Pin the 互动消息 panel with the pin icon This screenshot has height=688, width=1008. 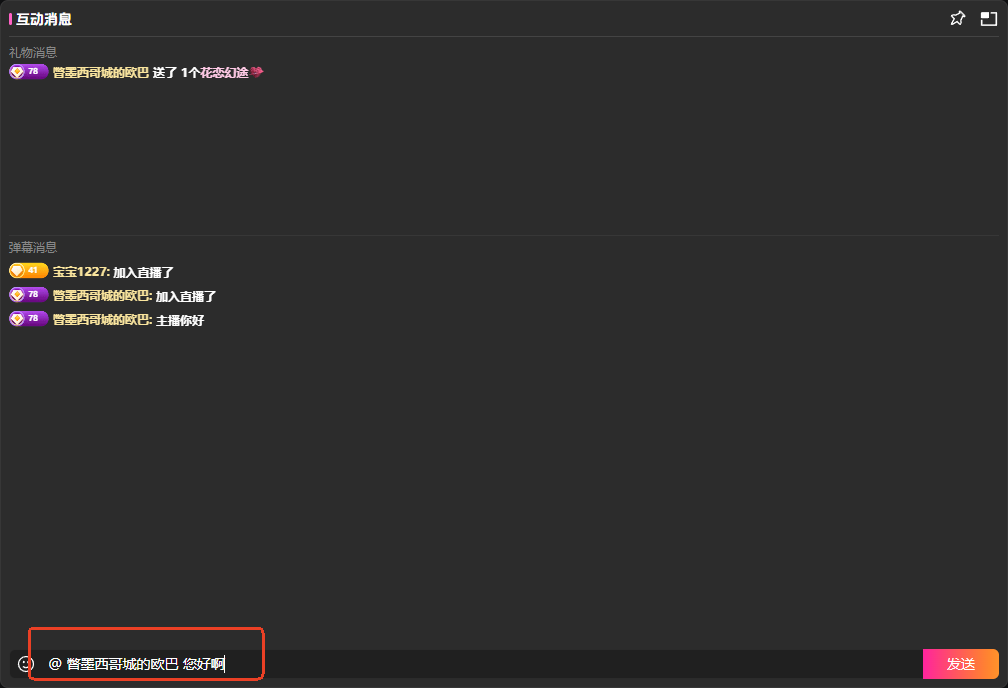coord(957,18)
